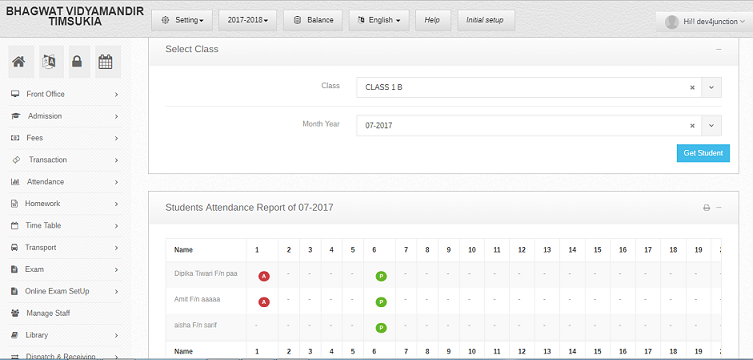Collapse the Select Class panel
Image resolution: width=753 pixels, height=360 pixels.
tap(718, 49)
